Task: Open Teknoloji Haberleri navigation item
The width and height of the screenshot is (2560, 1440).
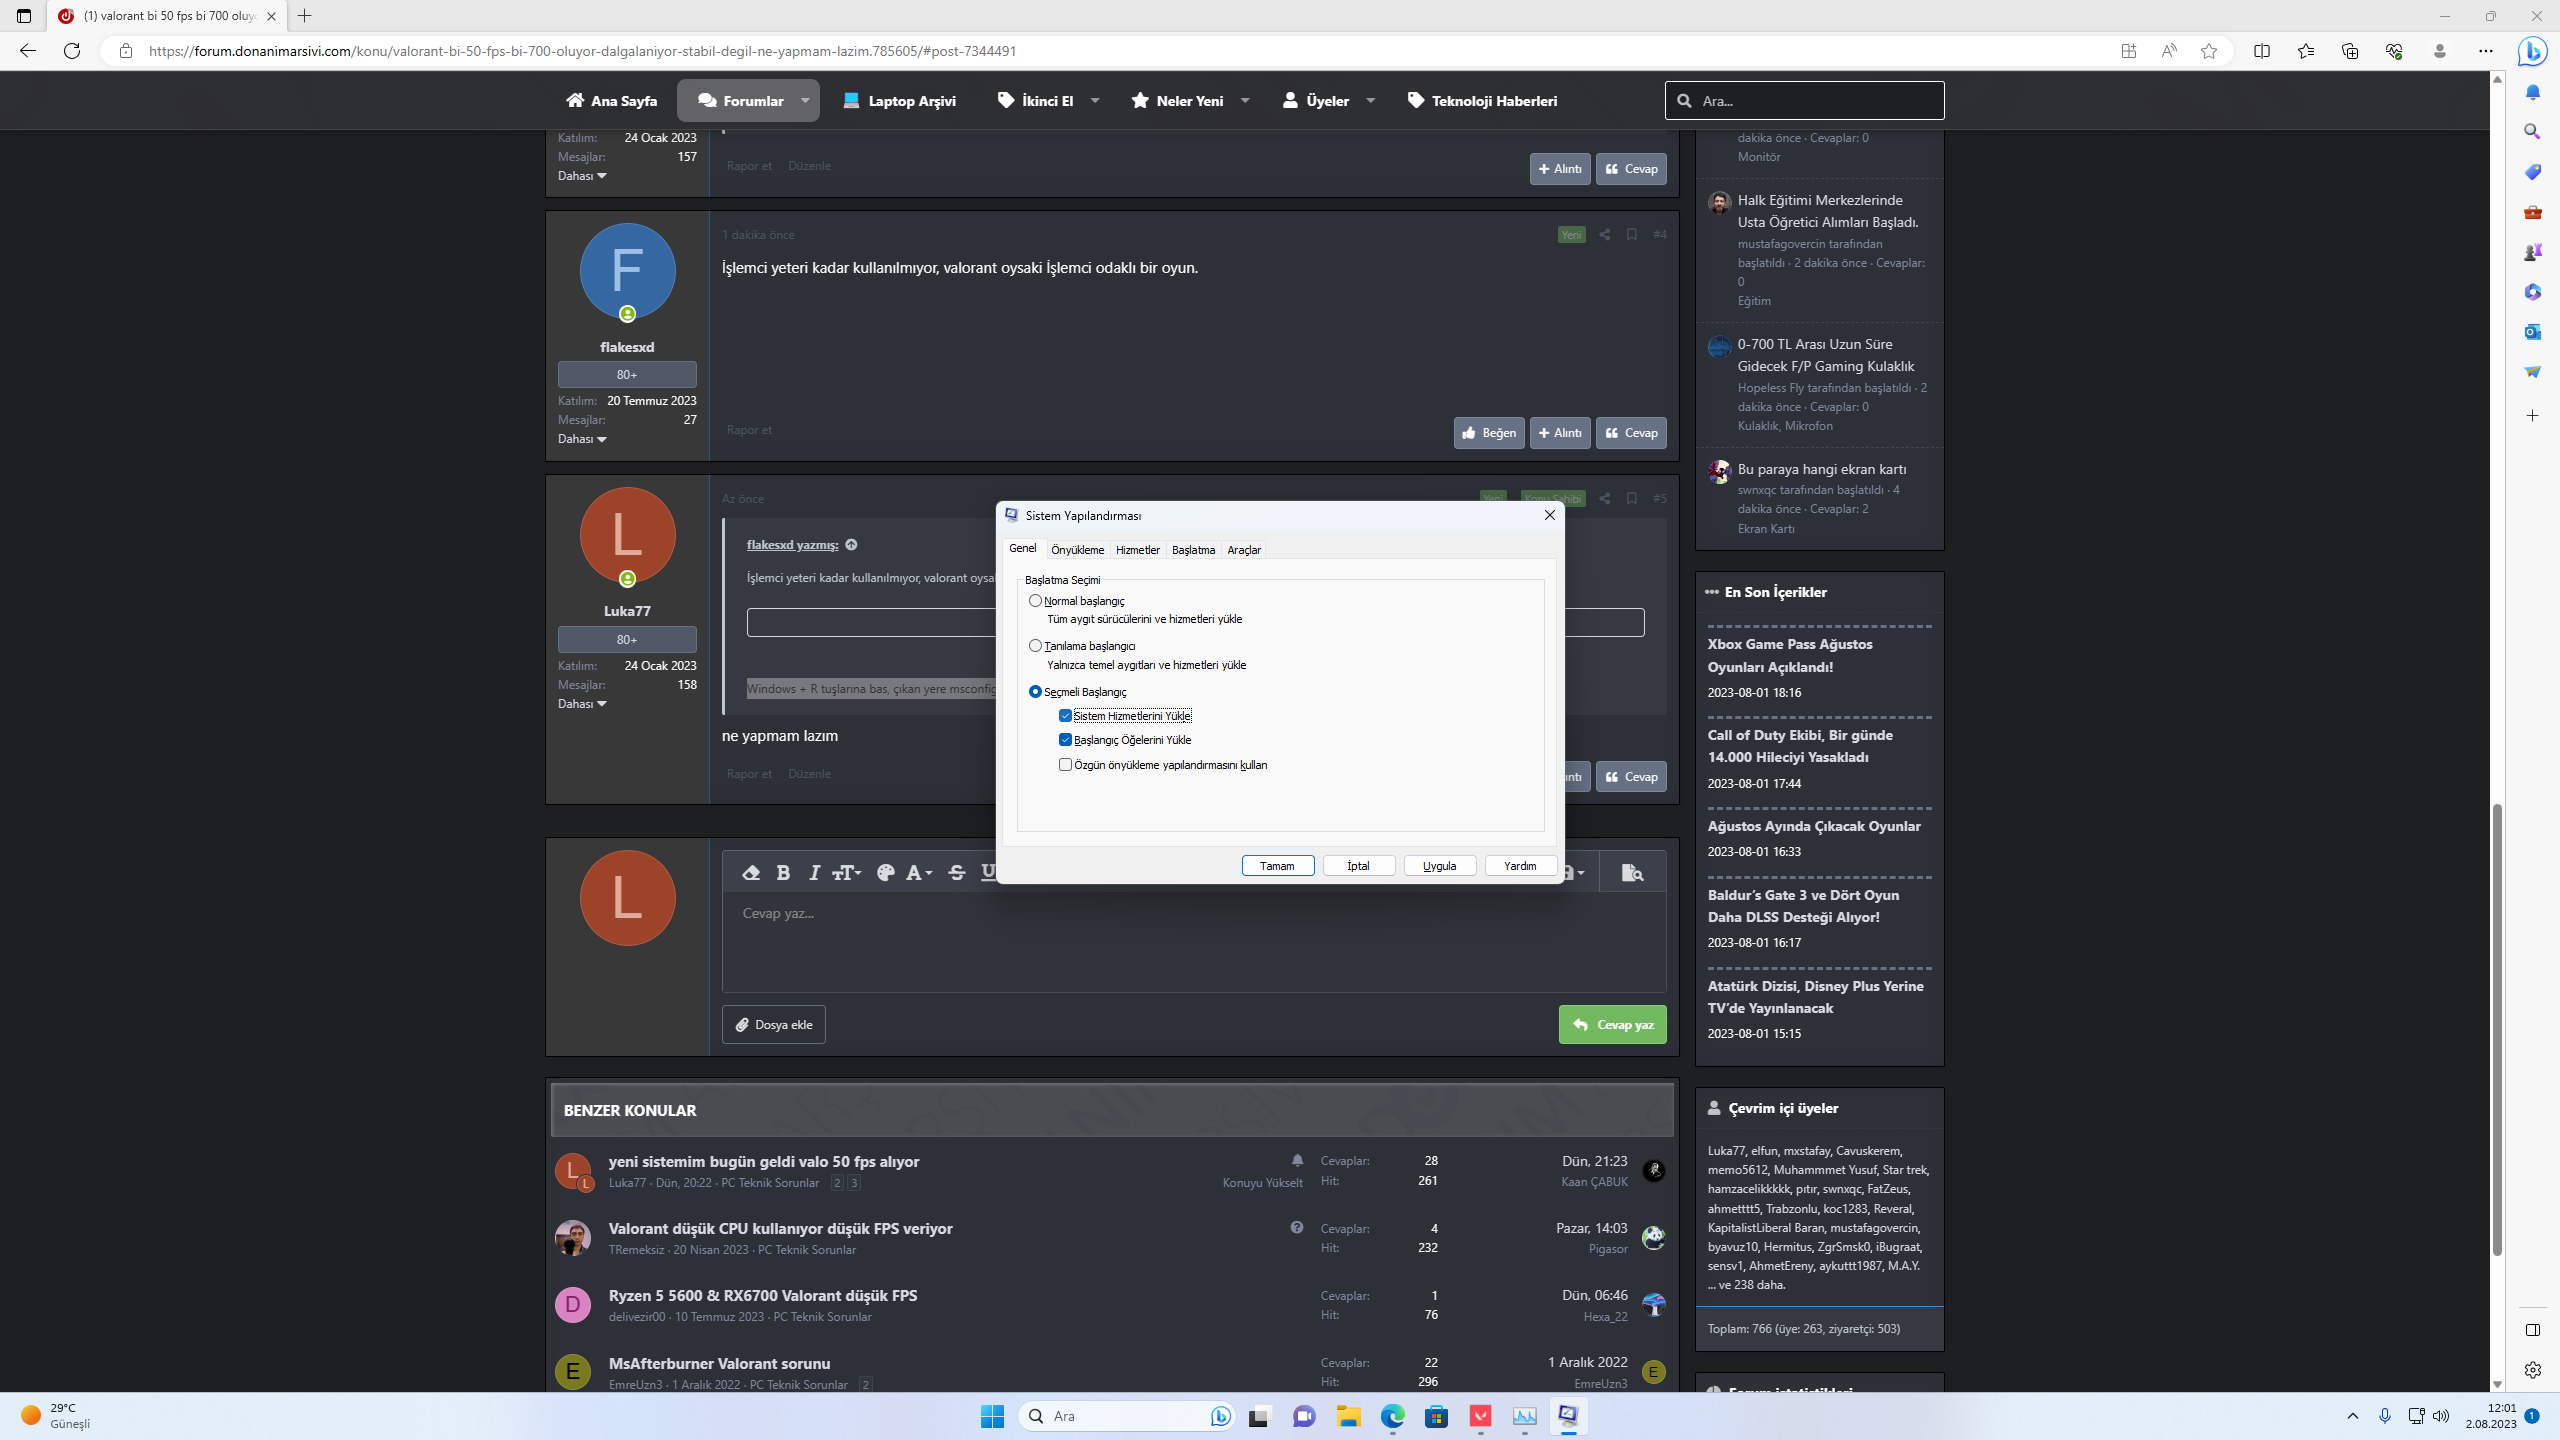Action: click(1482, 101)
